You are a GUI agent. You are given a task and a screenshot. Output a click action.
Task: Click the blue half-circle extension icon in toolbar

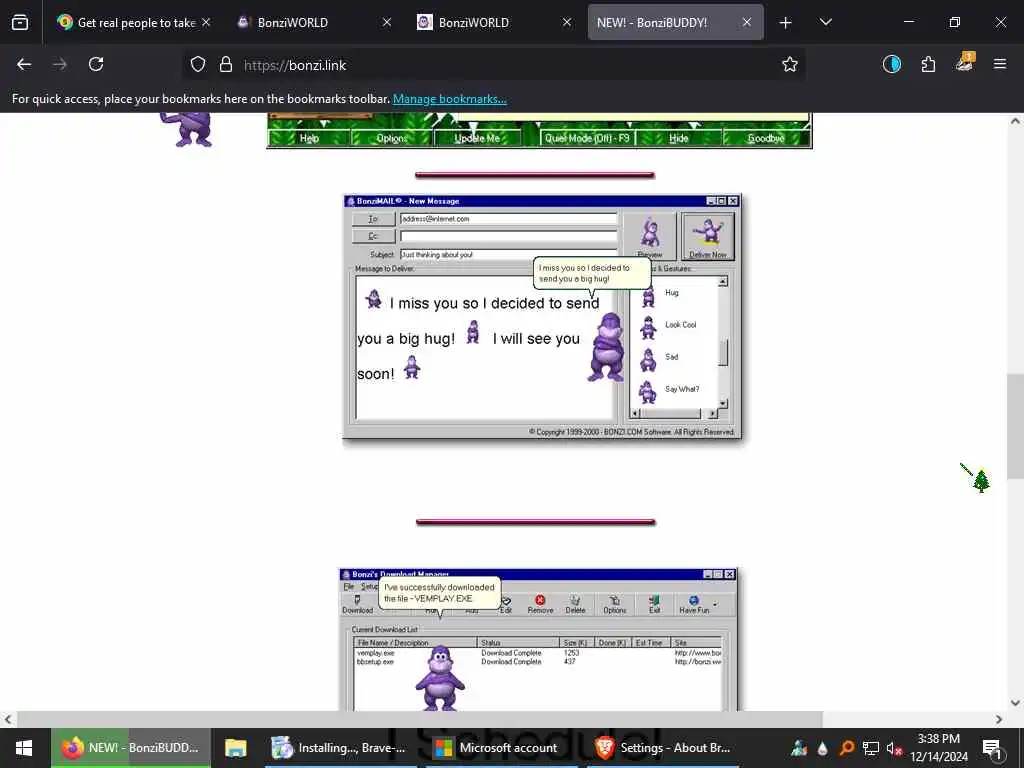pyautogui.click(x=891, y=64)
